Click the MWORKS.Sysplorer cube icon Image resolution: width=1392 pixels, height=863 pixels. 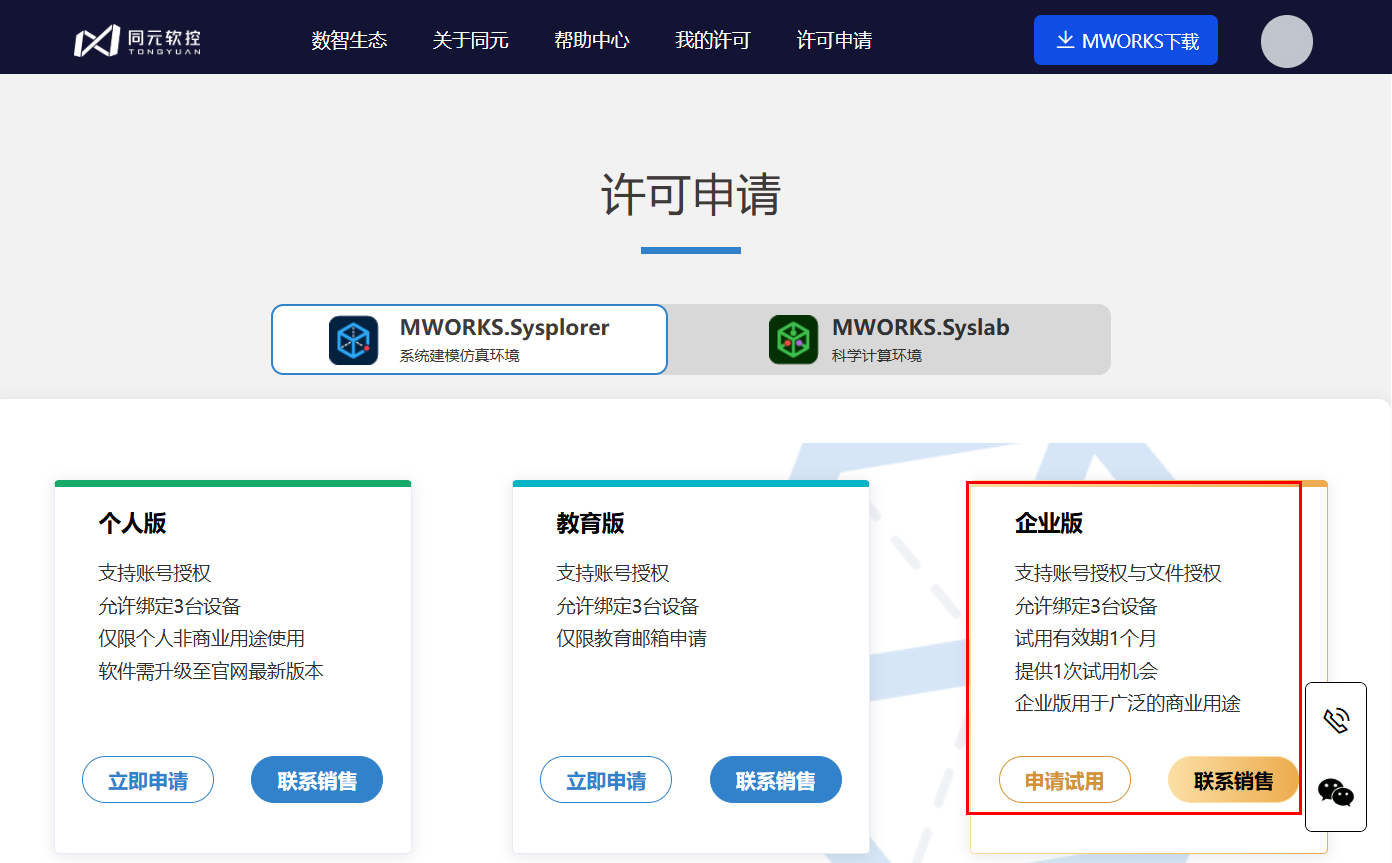[x=354, y=340]
